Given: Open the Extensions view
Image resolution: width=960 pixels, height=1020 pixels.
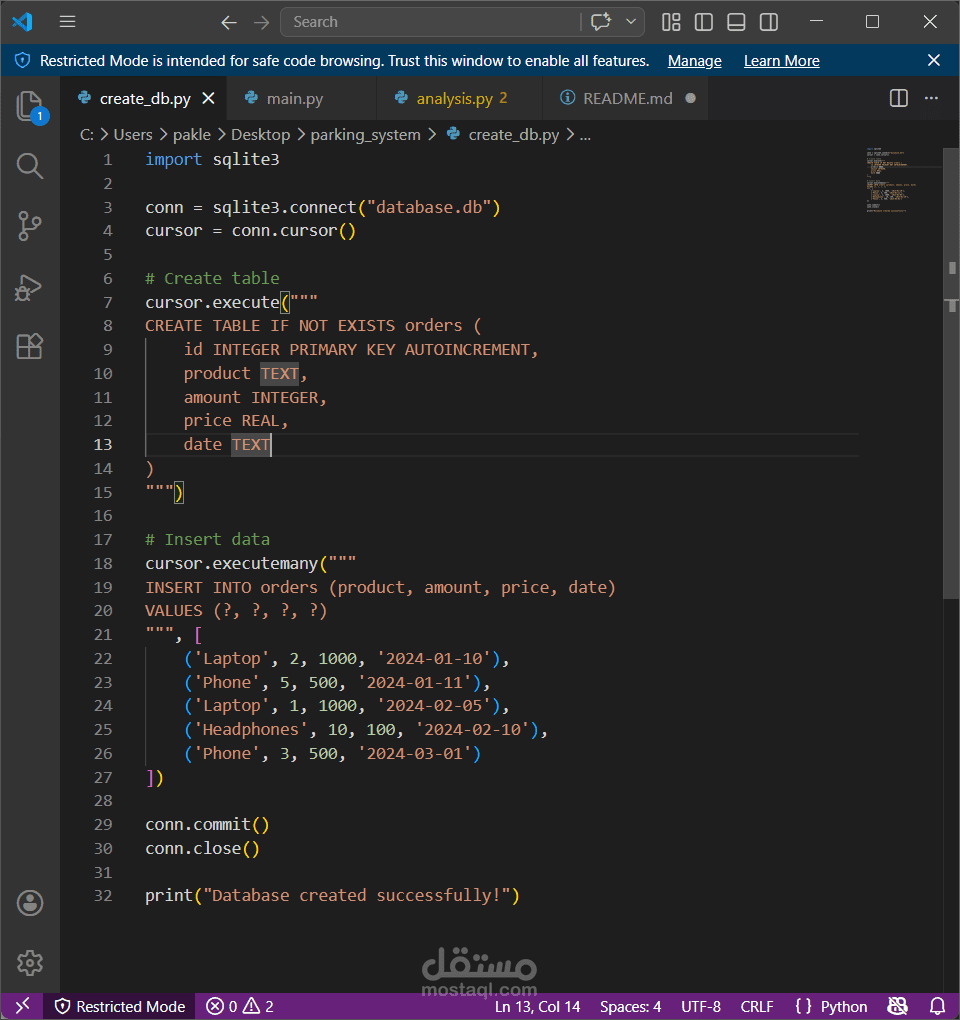Looking at the screenshot, I should 30,346.
